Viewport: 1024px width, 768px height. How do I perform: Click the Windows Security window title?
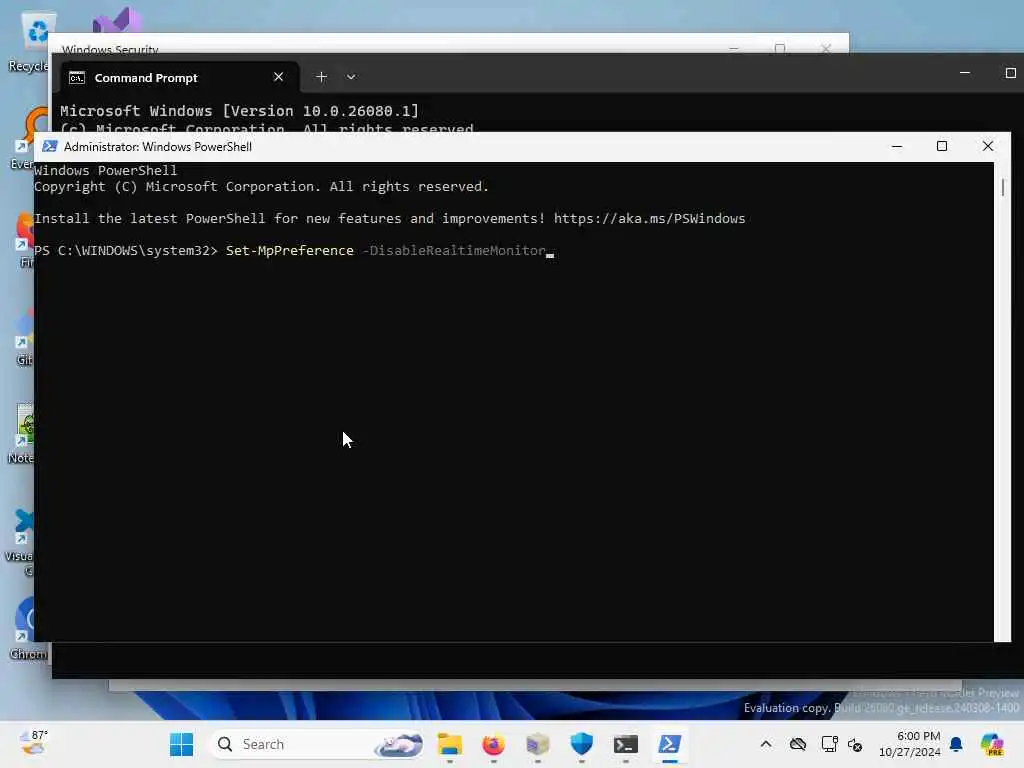(110, 50)
